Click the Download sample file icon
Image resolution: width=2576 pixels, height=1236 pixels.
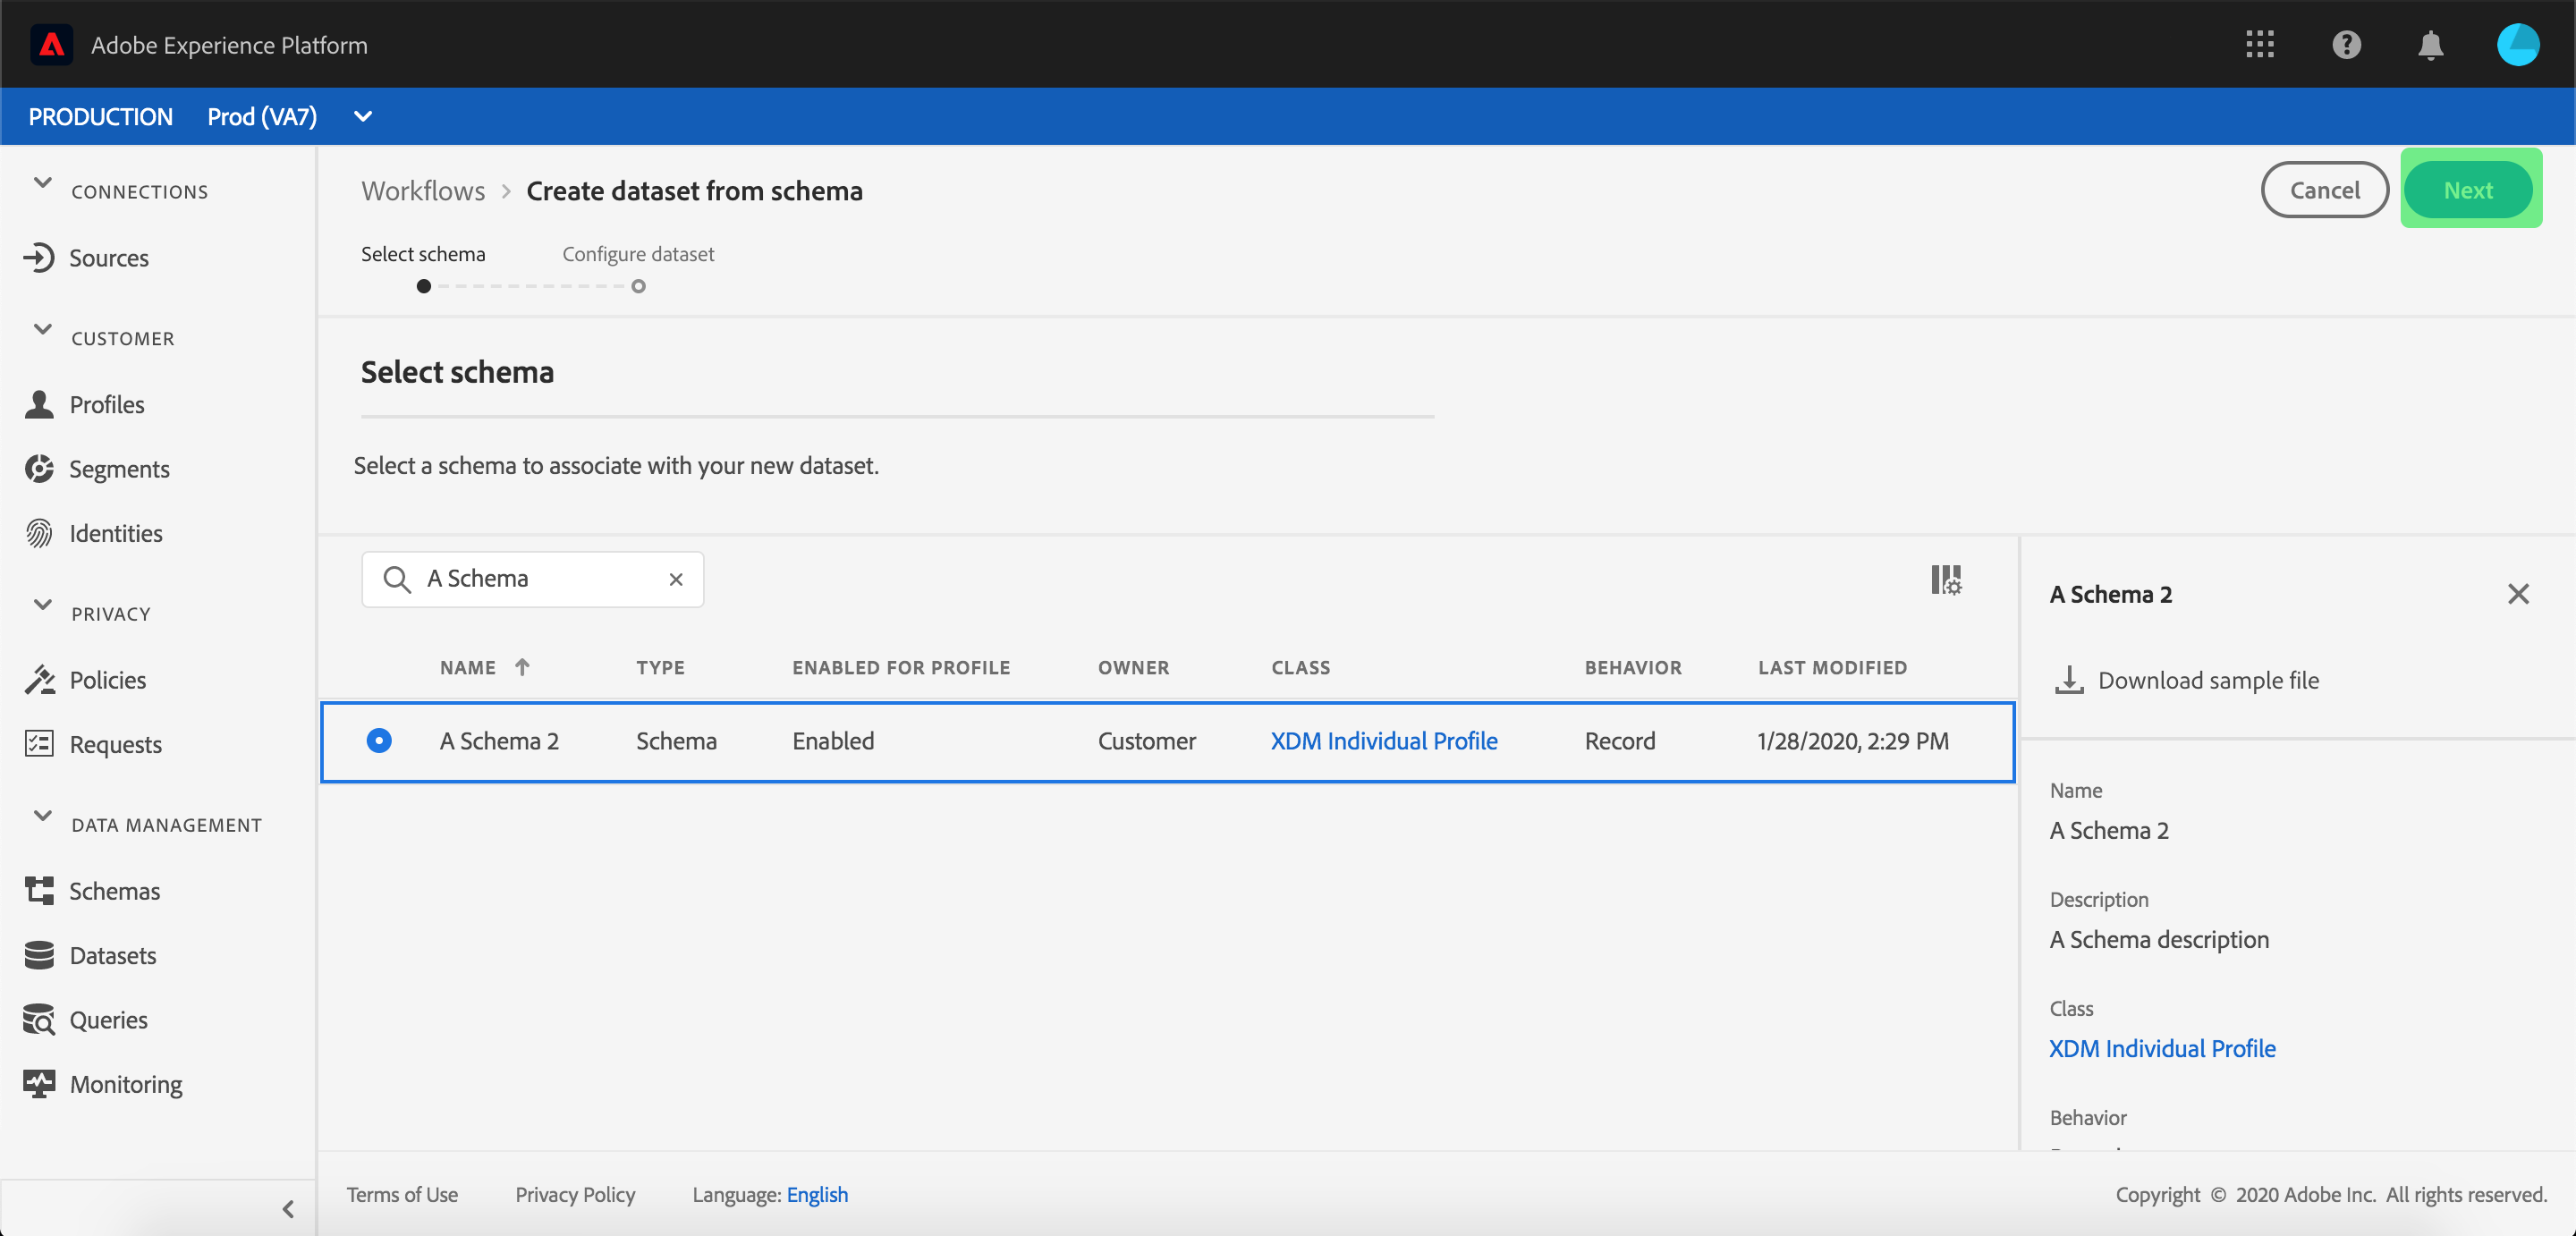click(2068, 680)
